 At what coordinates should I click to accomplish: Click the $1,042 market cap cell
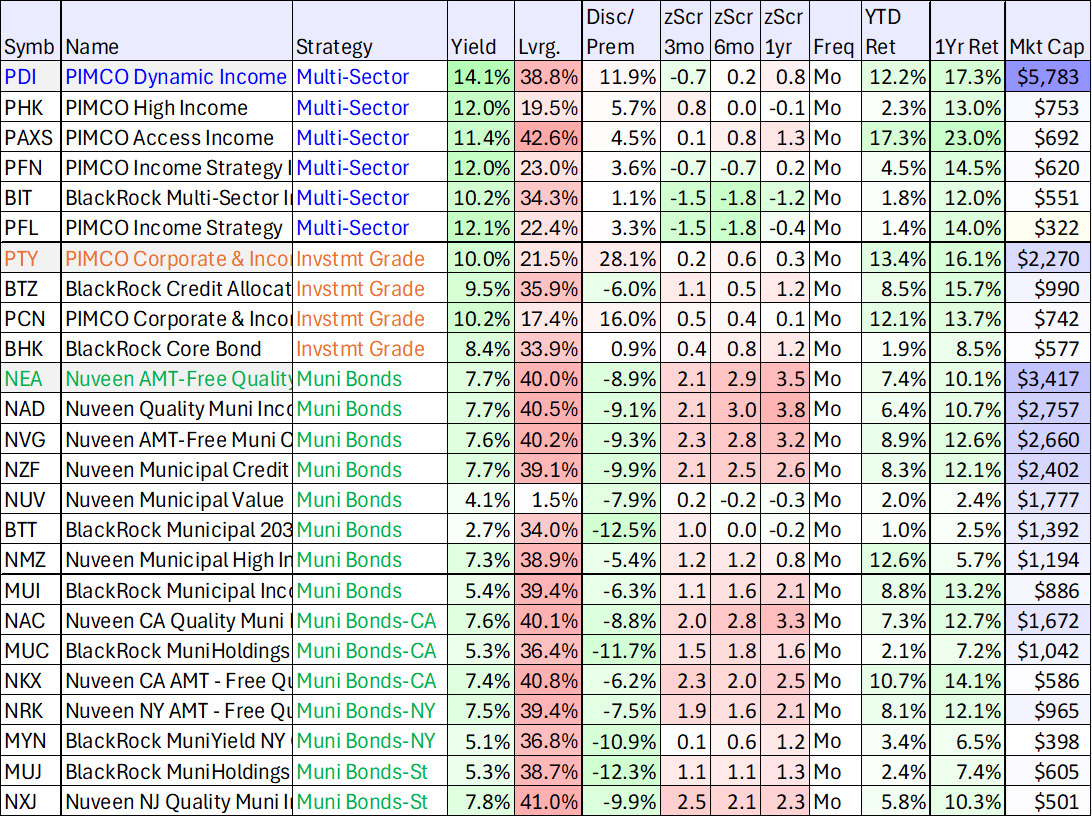[1047, 650]
